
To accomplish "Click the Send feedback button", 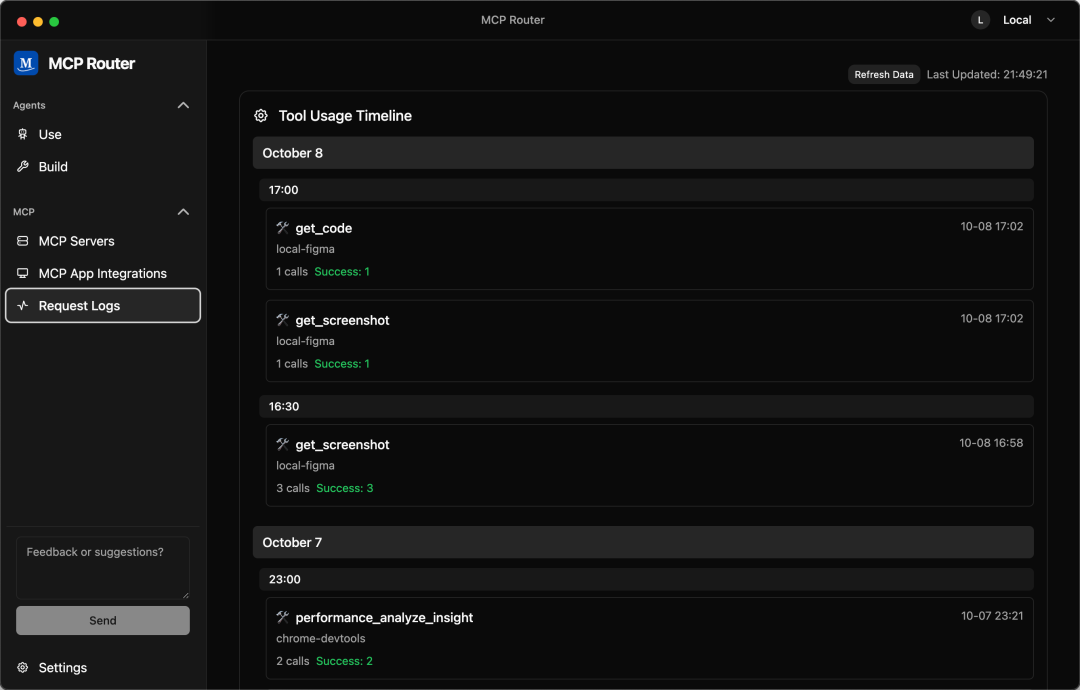I will point(103,620).
